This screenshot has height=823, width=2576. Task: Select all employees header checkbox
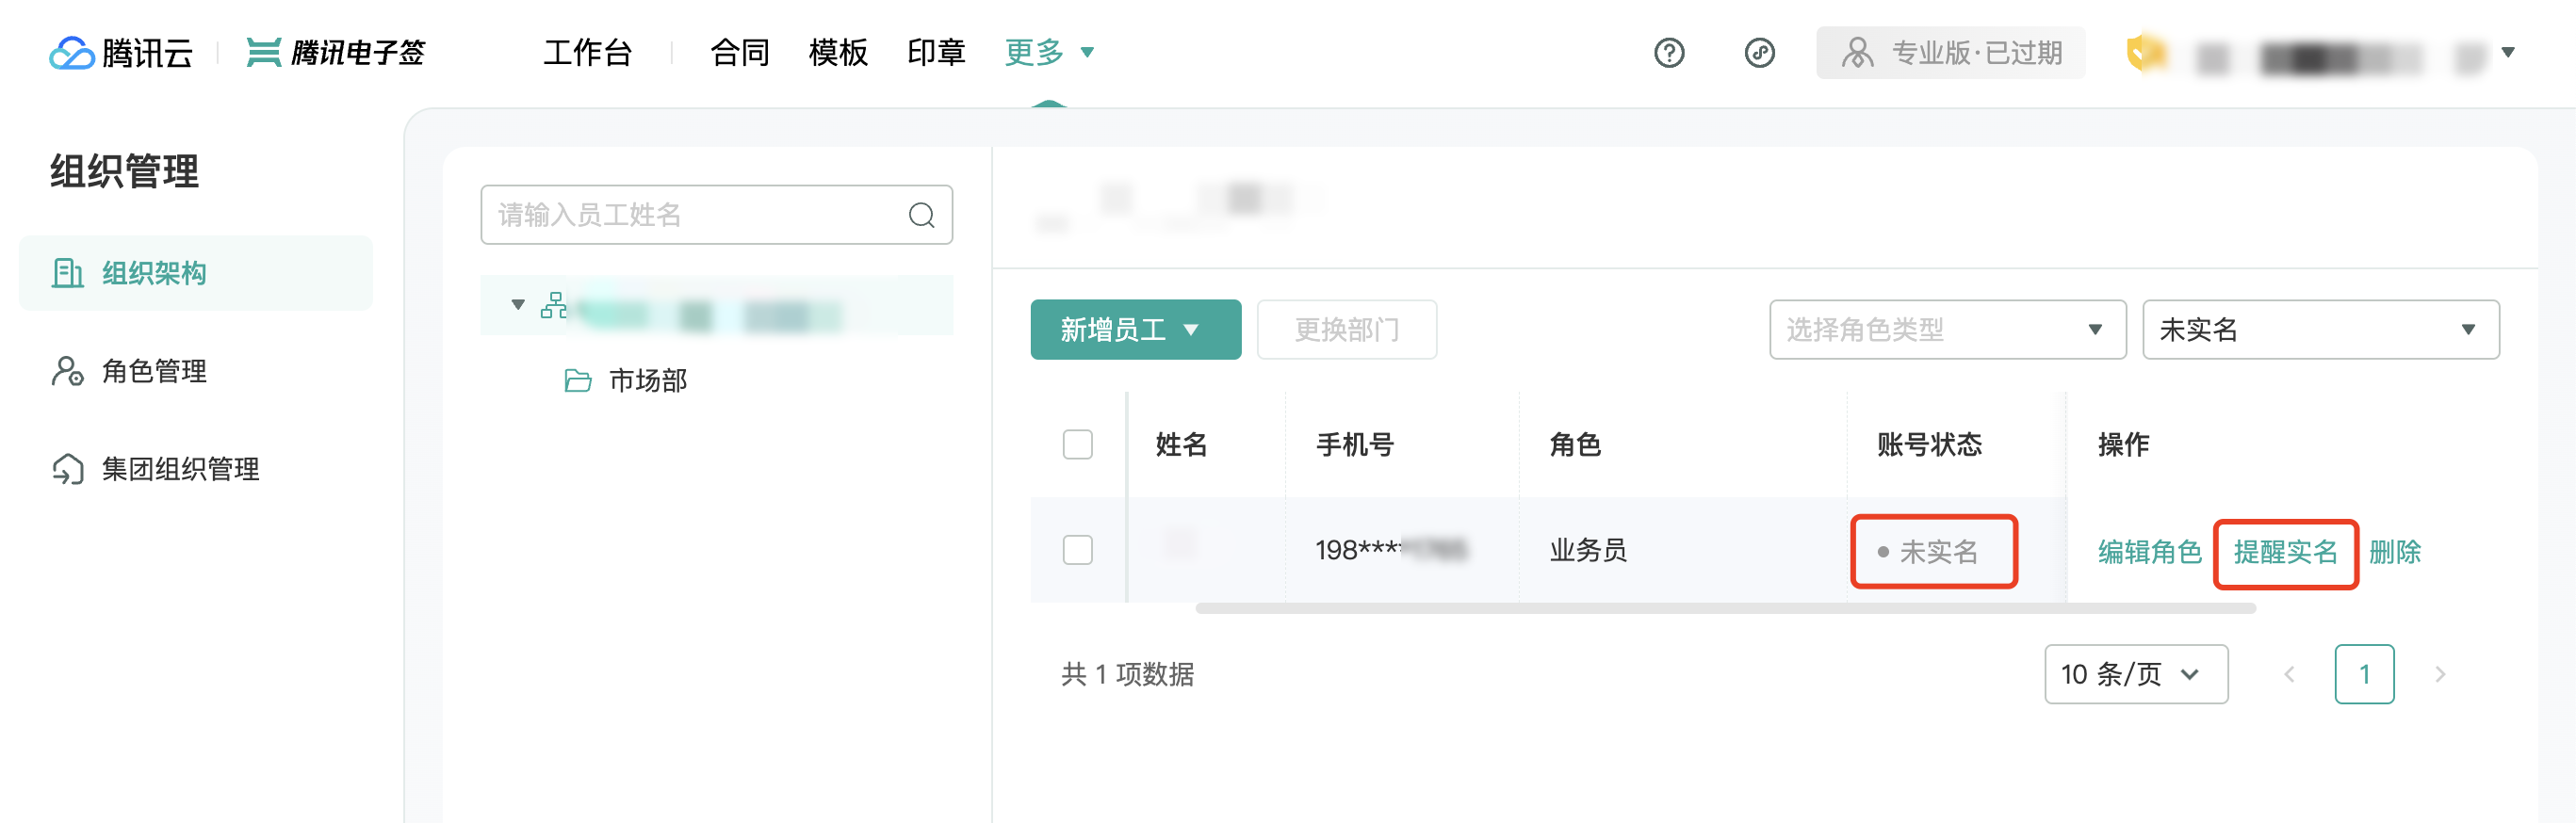(x=1077, y=445)
